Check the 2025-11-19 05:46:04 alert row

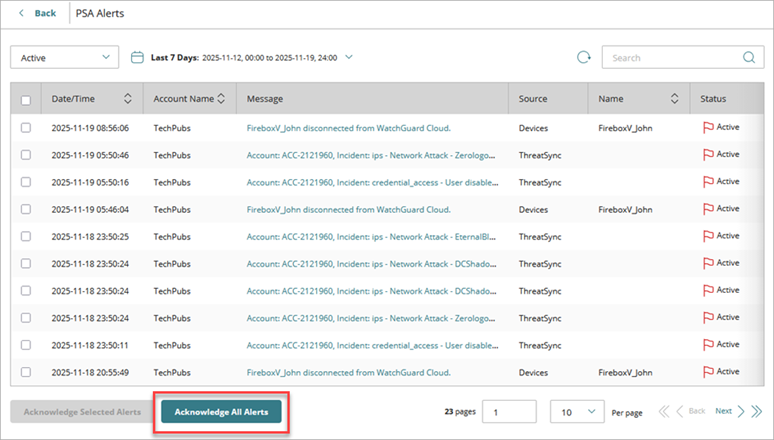coord(26,209)
